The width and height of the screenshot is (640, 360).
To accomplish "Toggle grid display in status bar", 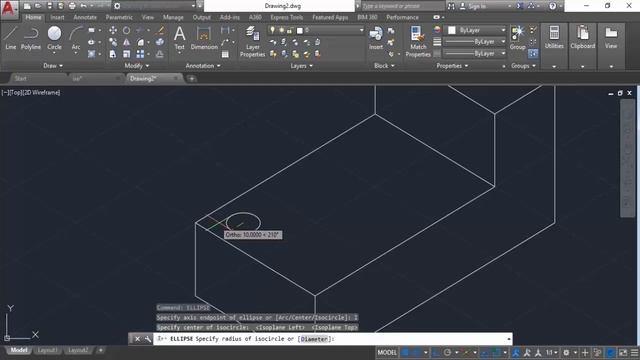I will tap(405, 352).
